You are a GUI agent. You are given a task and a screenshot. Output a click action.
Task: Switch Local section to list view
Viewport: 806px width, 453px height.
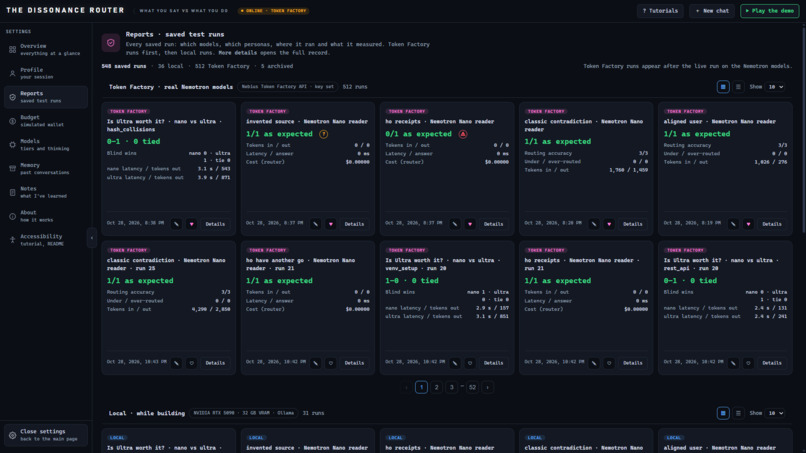(739, 413)
